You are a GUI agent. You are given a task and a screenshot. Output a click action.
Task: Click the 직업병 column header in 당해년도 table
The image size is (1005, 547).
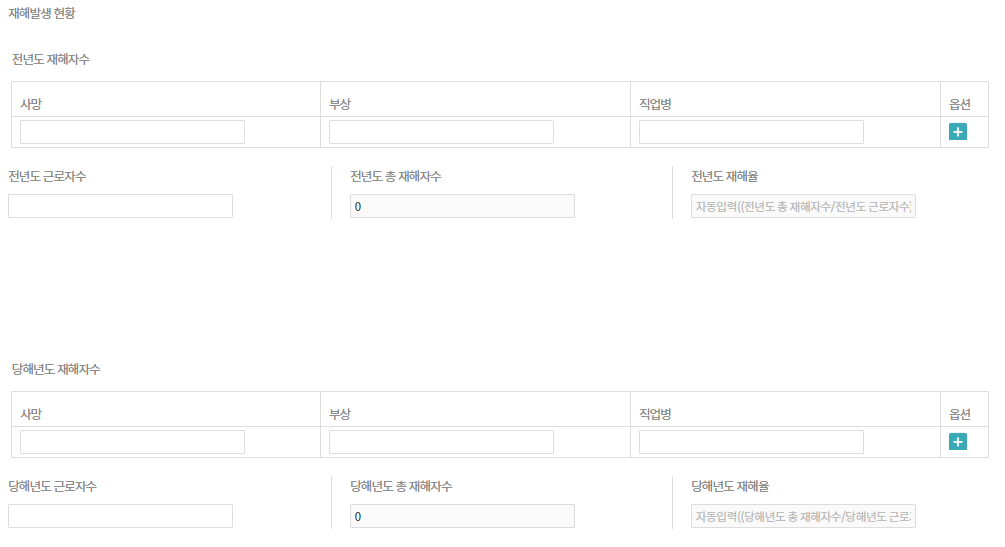[x=655, y=414]
